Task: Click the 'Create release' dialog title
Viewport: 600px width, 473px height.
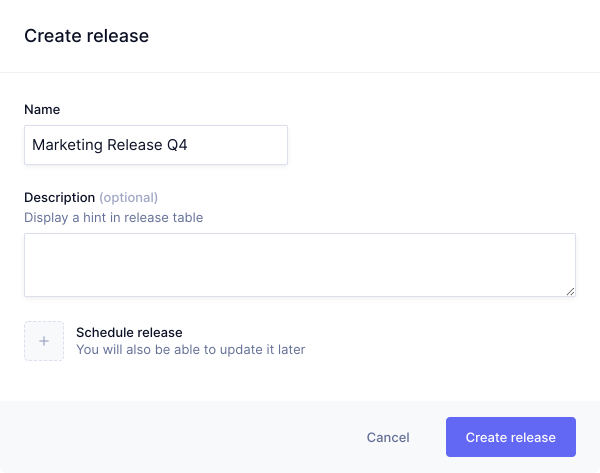Action: coord(86,36)
